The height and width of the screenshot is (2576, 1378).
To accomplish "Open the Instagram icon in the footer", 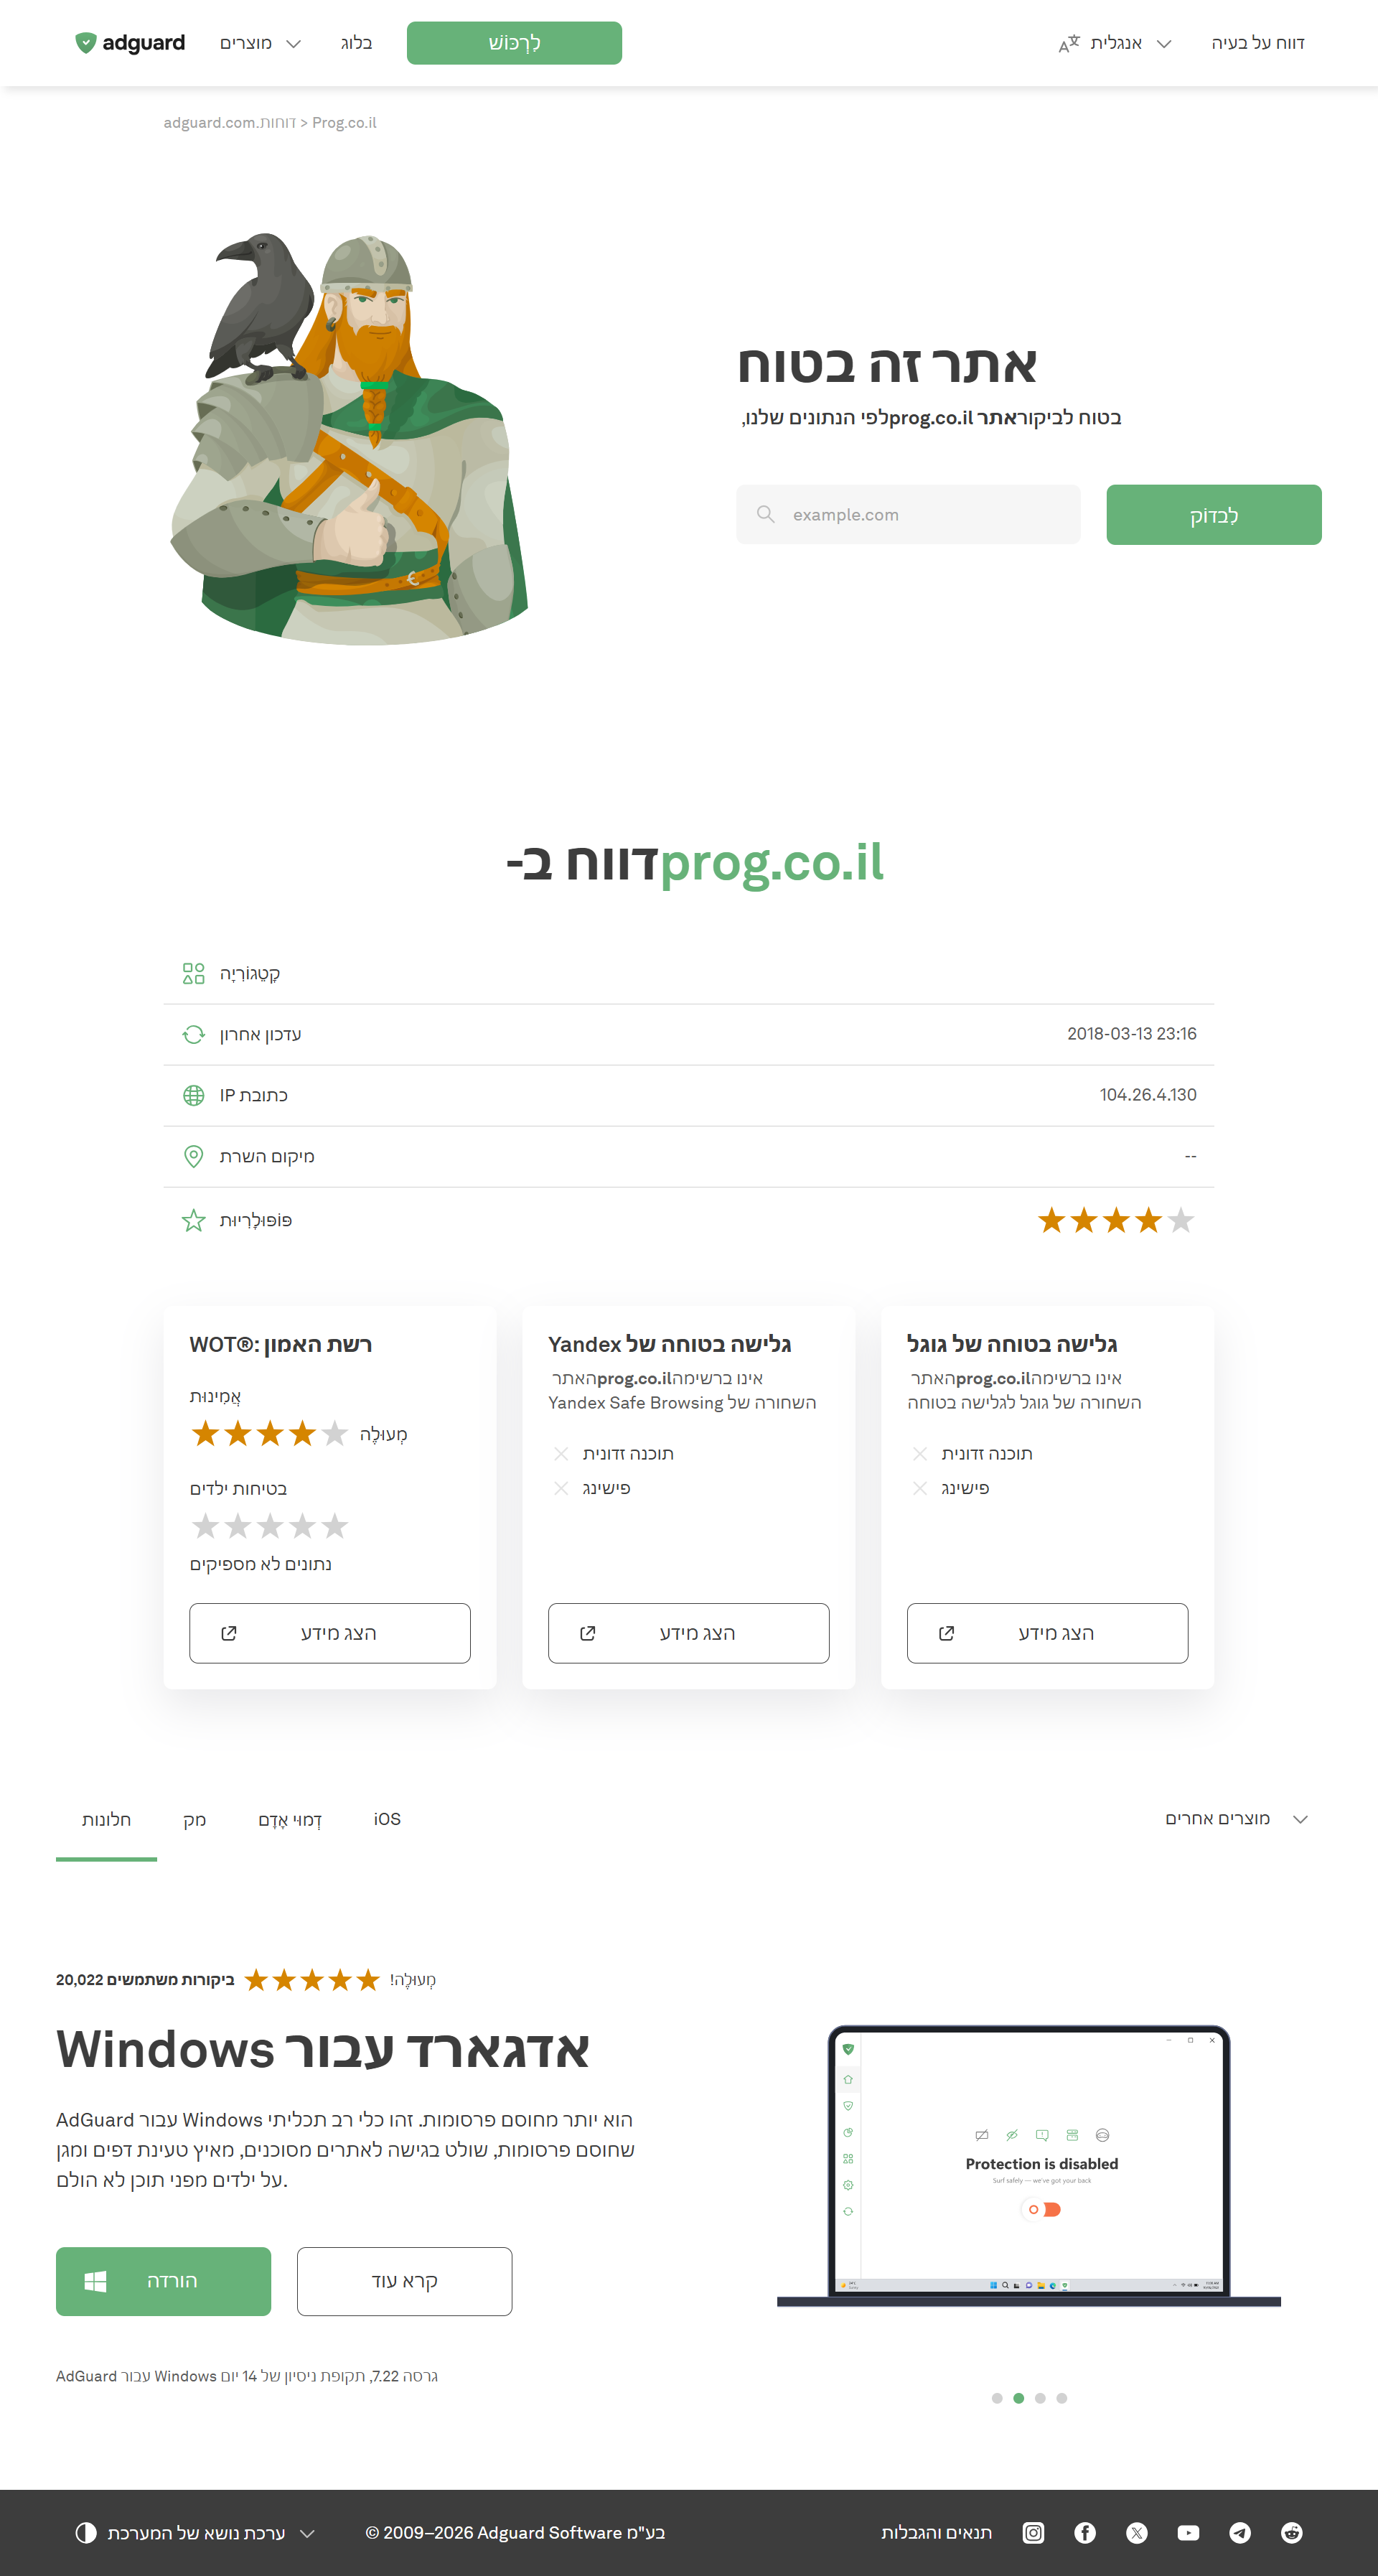I will pos(1033,2532).
